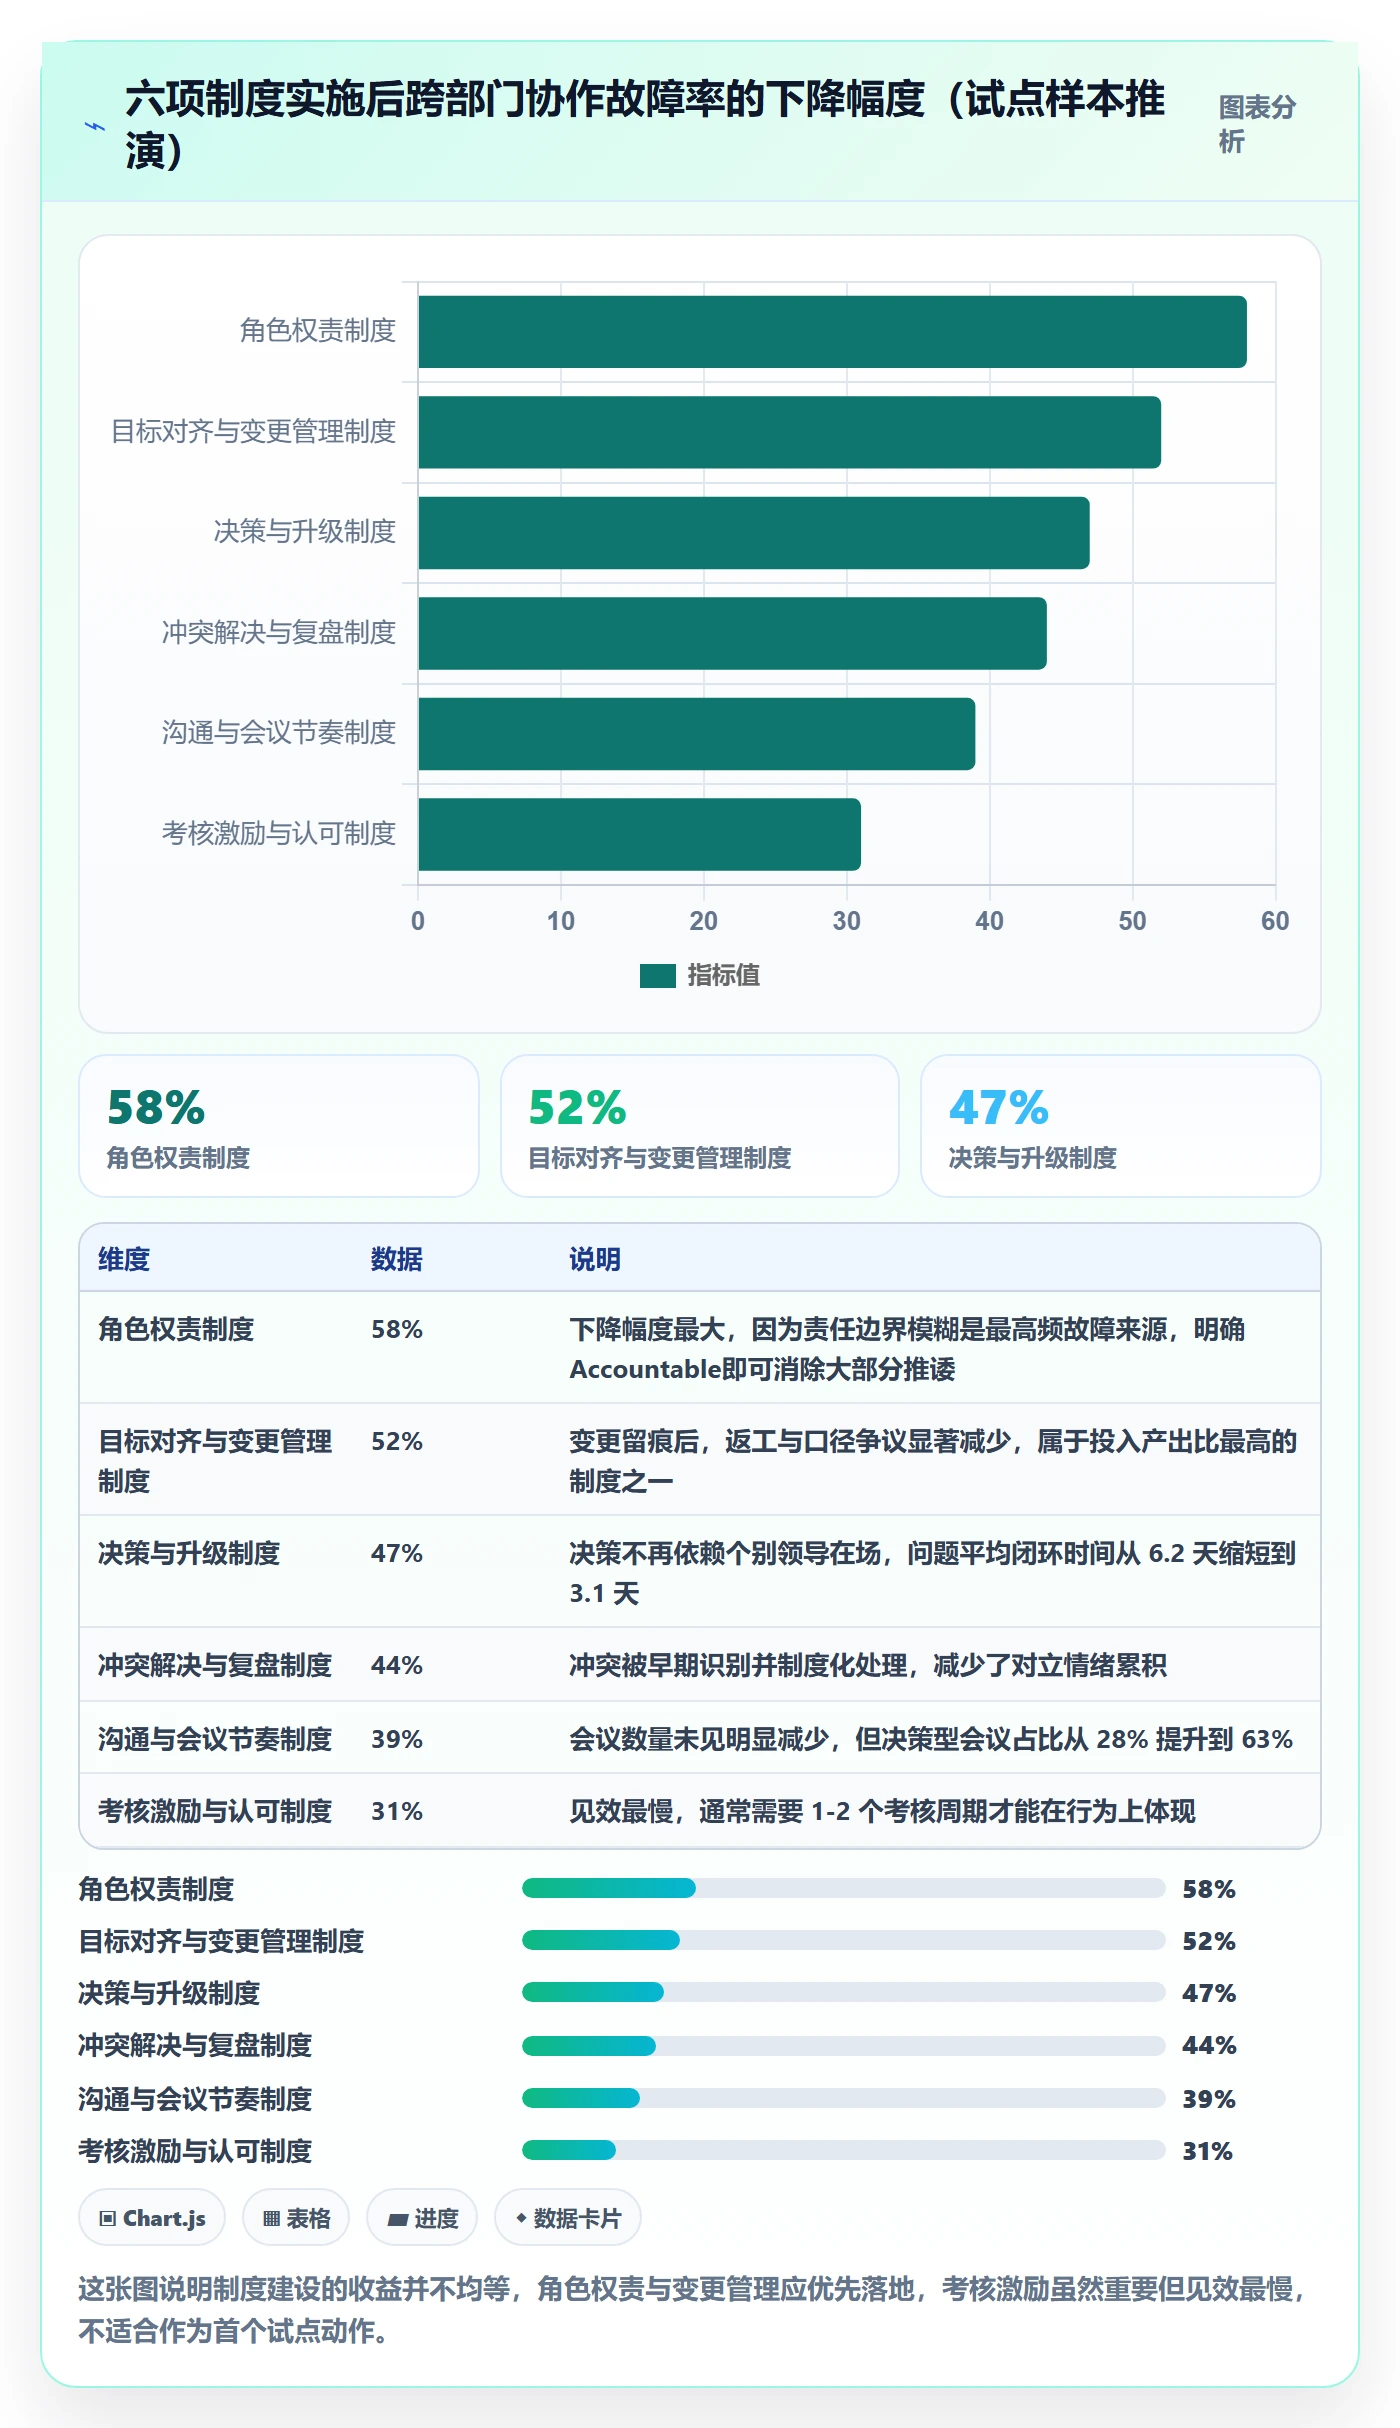Screen dimensions: 1400x2428
Task: Select the 决策与升级制度 chart bar
Action: click(753, 533)
